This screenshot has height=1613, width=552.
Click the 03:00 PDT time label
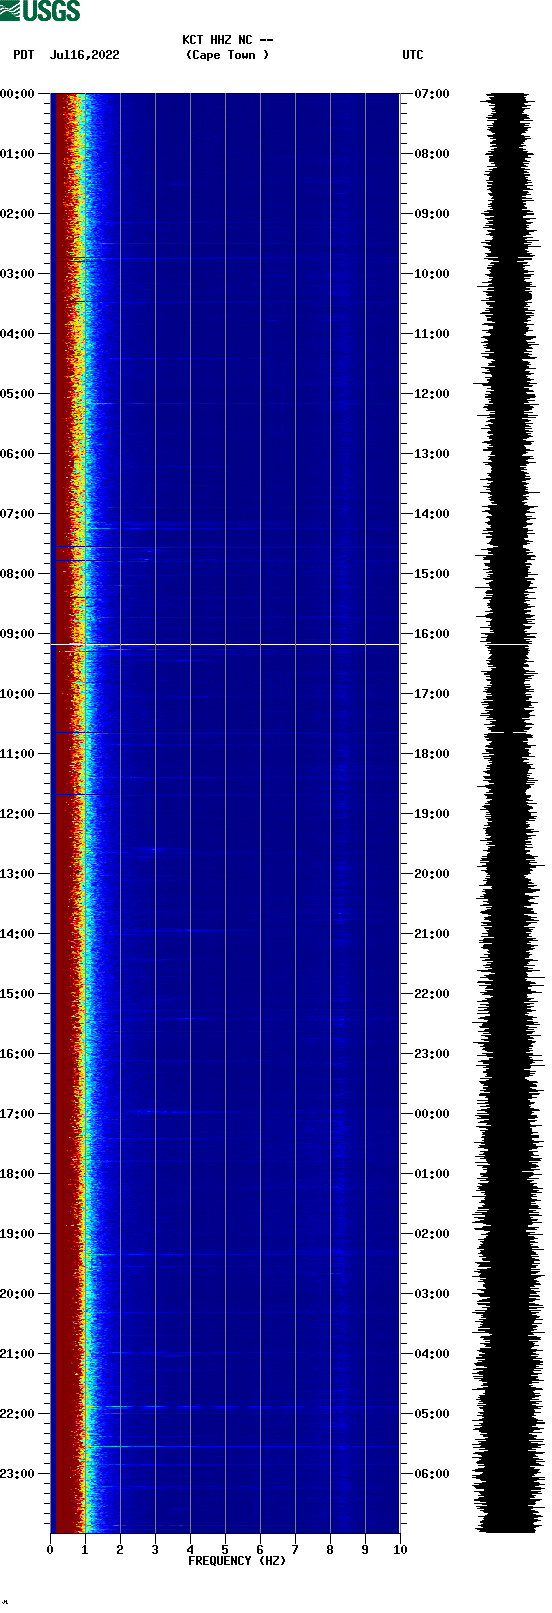click(17, 274)
